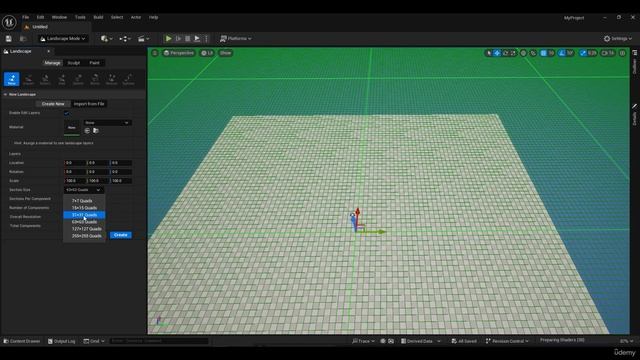
Task: Toggle grid snapping in viewport
Action: click(x=543, y=53)
